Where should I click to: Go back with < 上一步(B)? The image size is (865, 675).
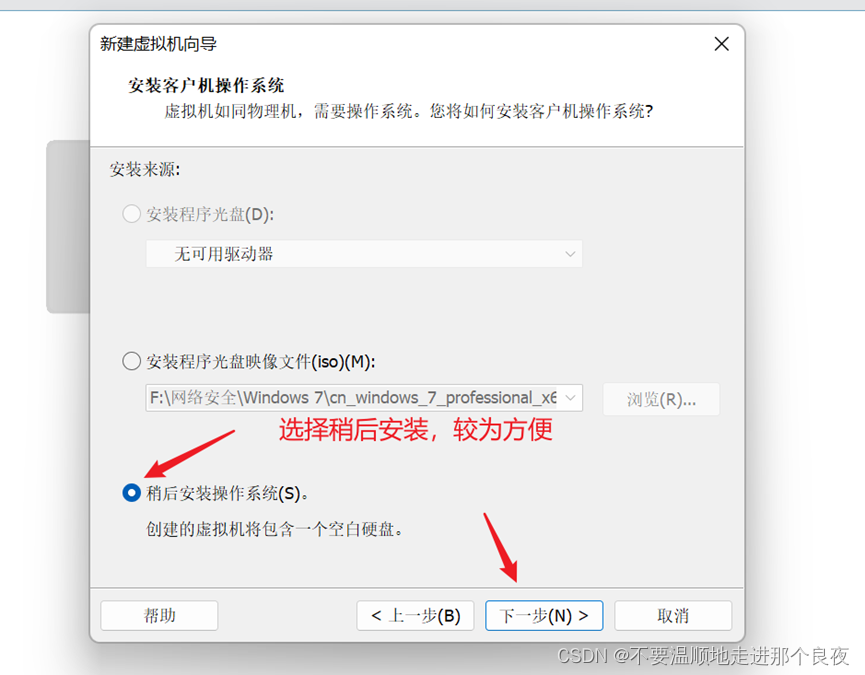[415, 615]
